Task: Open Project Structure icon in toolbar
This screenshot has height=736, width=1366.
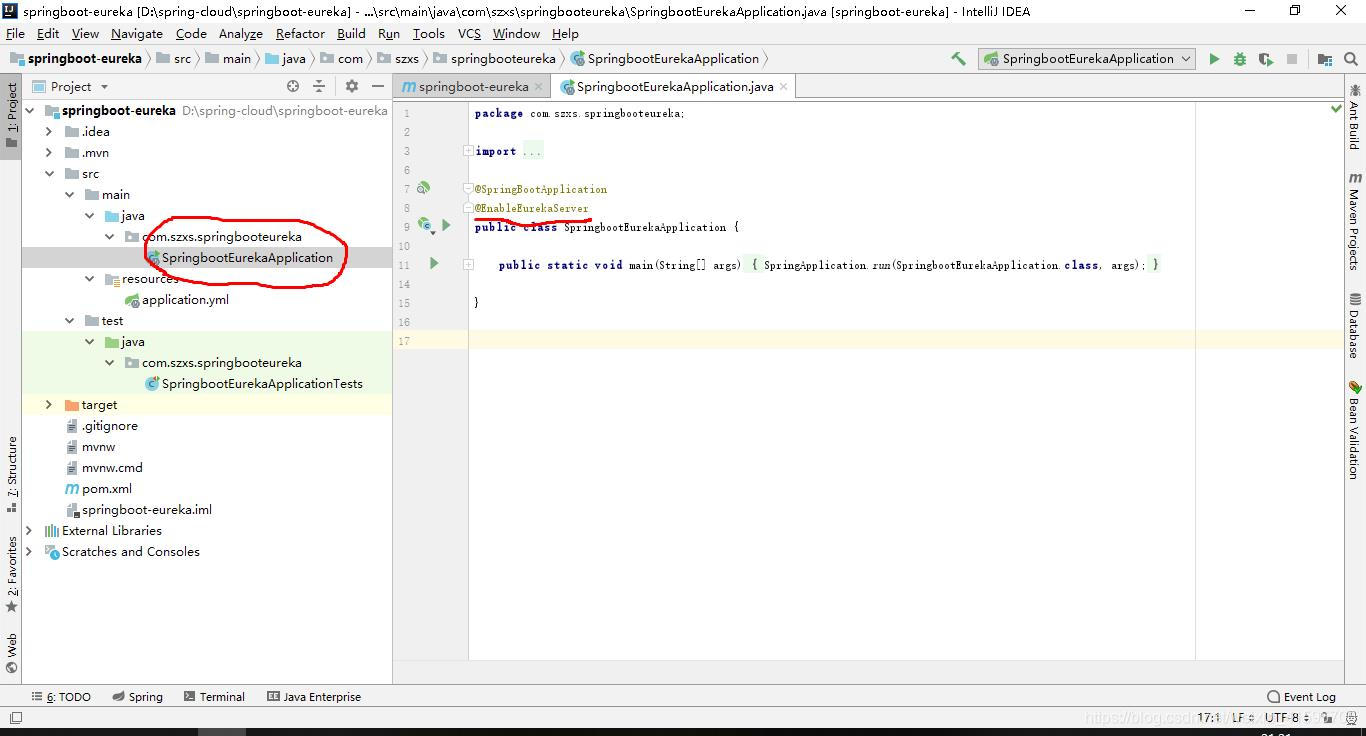Action: pos(1325,59)
